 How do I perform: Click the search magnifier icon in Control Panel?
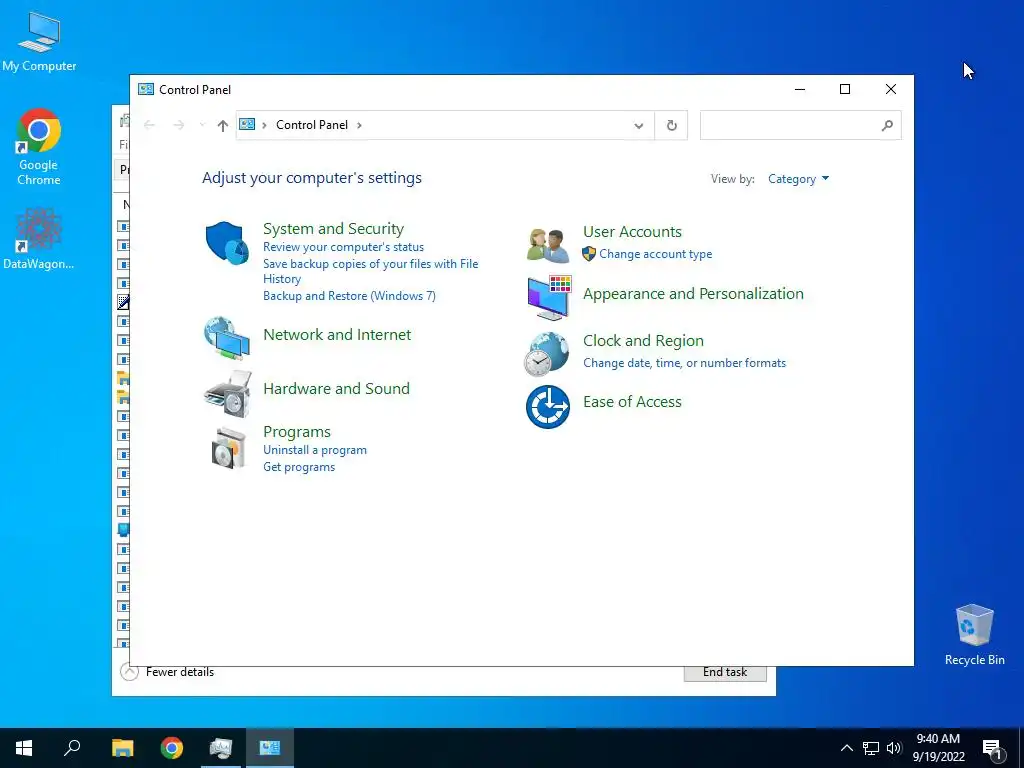pyautogui.click(x=887, y=125)
